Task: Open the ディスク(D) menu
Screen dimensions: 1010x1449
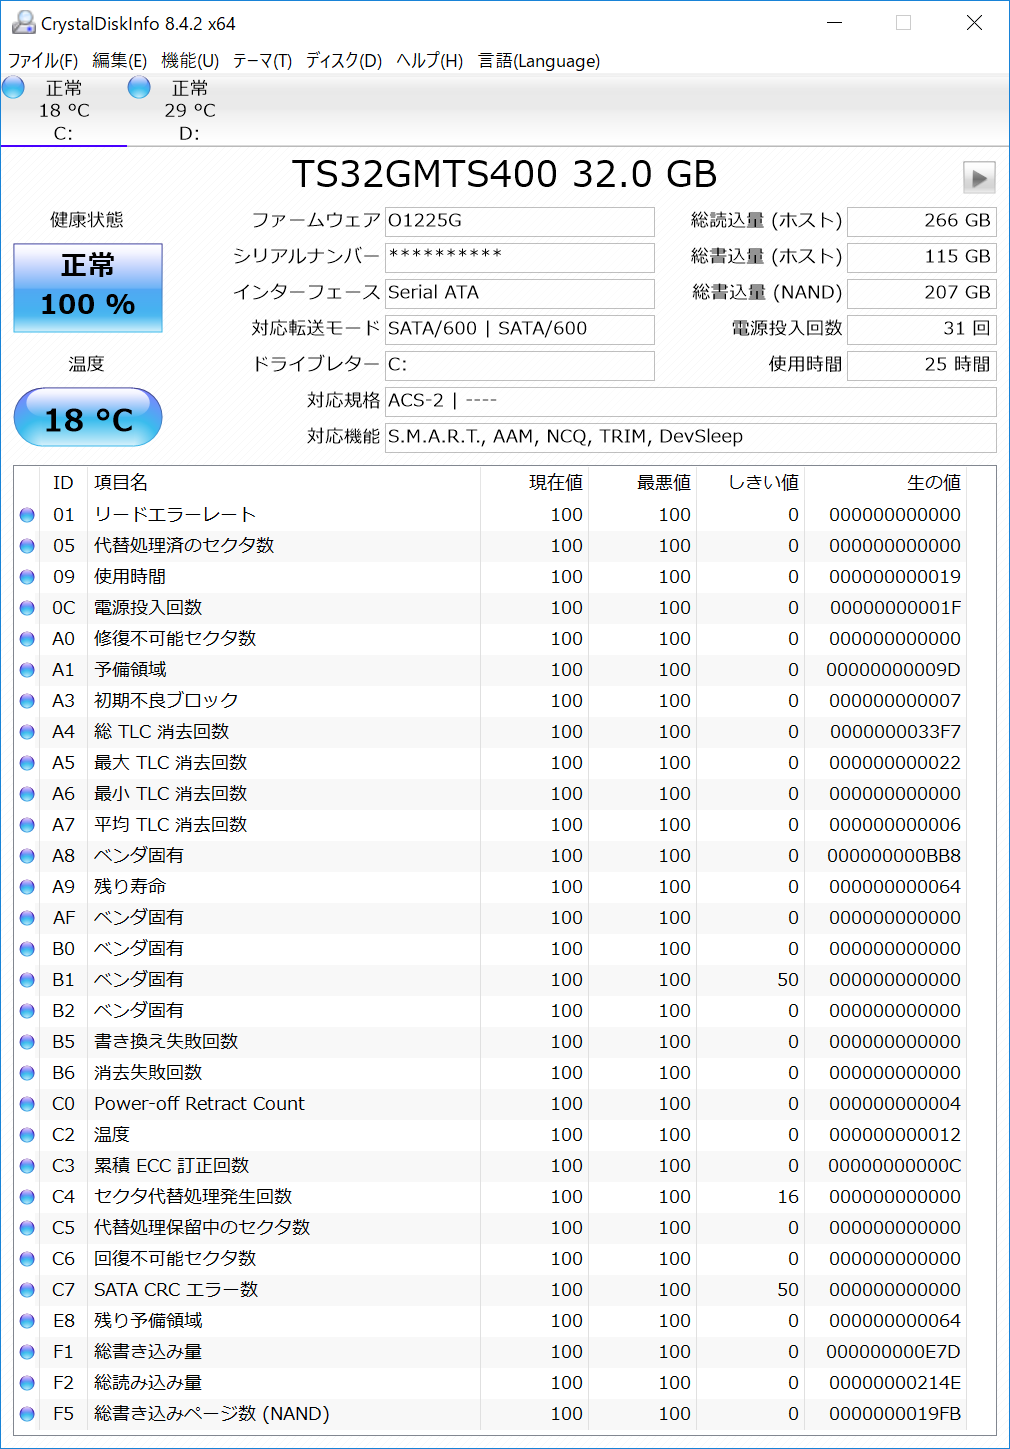Action: coord(344,61)
